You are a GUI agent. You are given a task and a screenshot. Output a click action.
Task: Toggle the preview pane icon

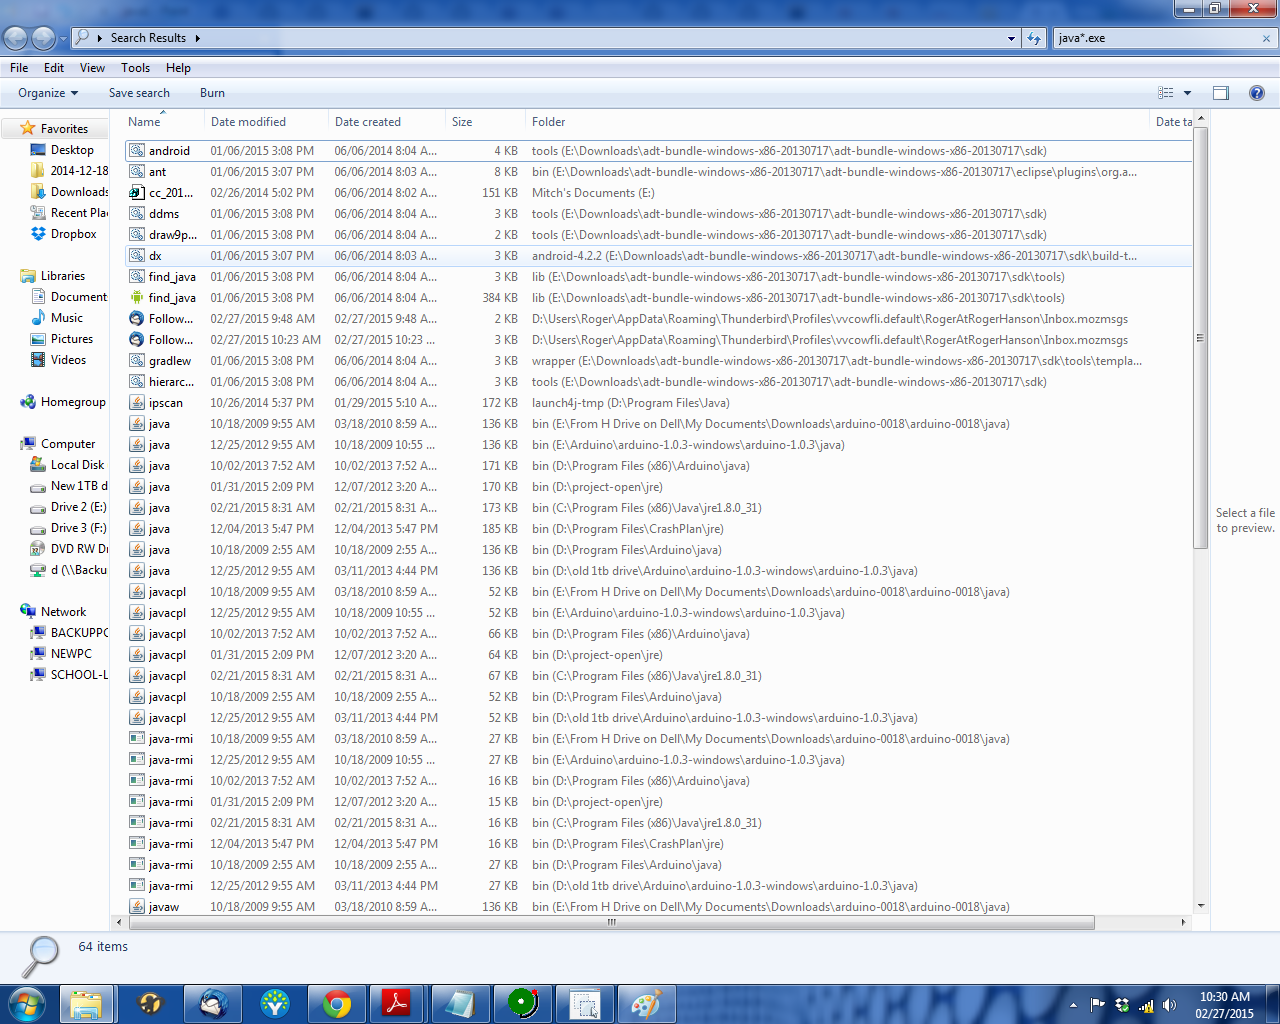pos(1220,93)
